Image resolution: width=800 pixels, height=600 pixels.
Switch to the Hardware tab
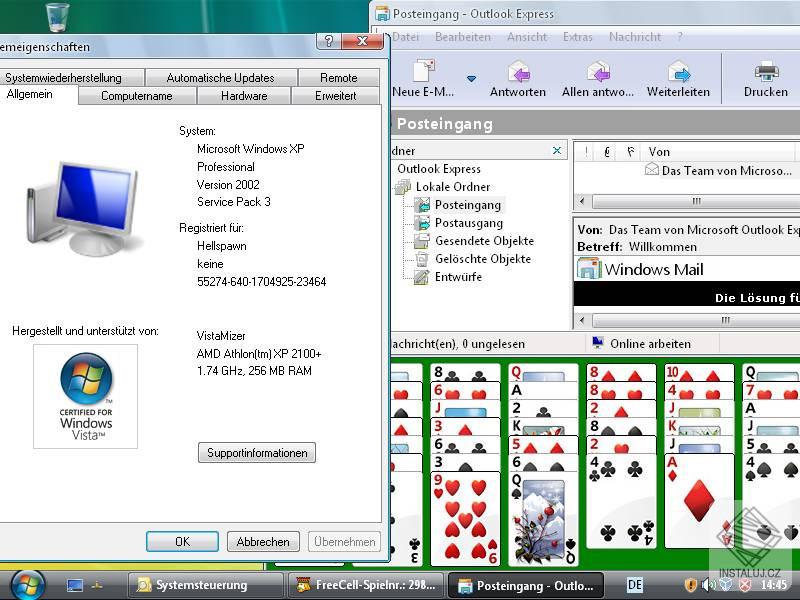[243, 95]
